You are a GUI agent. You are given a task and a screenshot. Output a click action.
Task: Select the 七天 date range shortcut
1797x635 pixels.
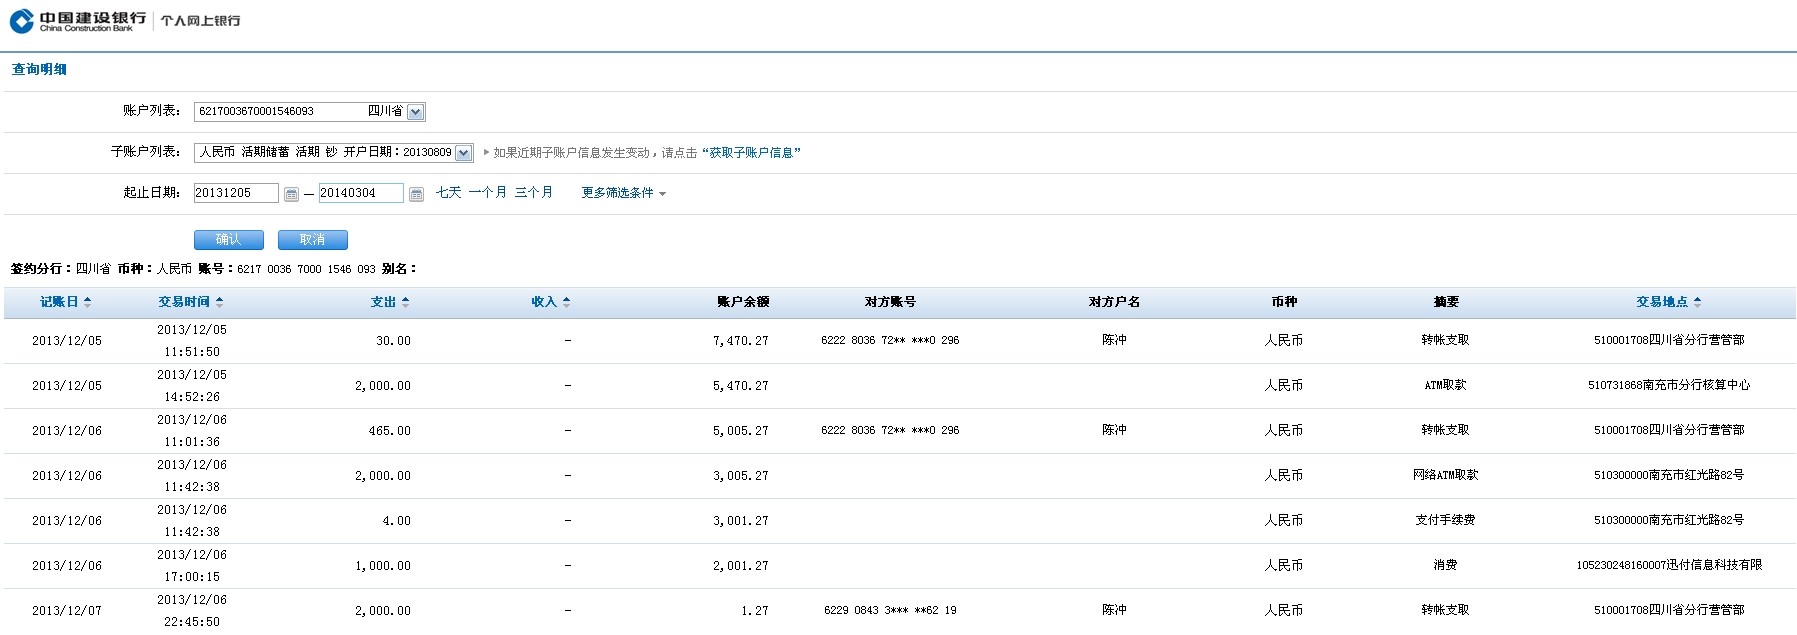(448, 193)
